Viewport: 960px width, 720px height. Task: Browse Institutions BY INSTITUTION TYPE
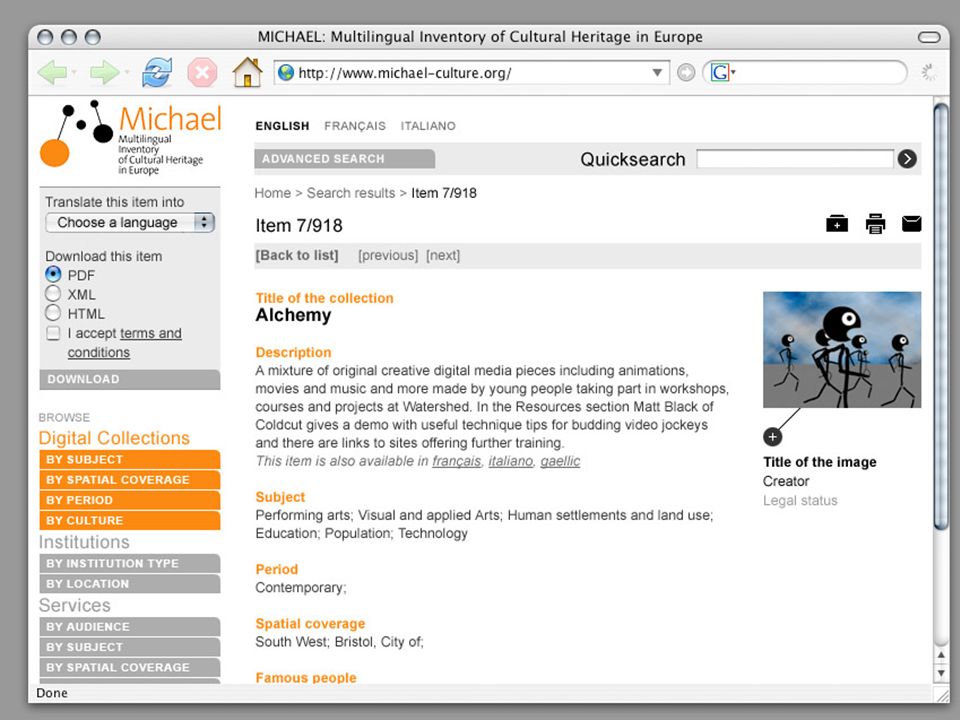[x=130, y=563]
